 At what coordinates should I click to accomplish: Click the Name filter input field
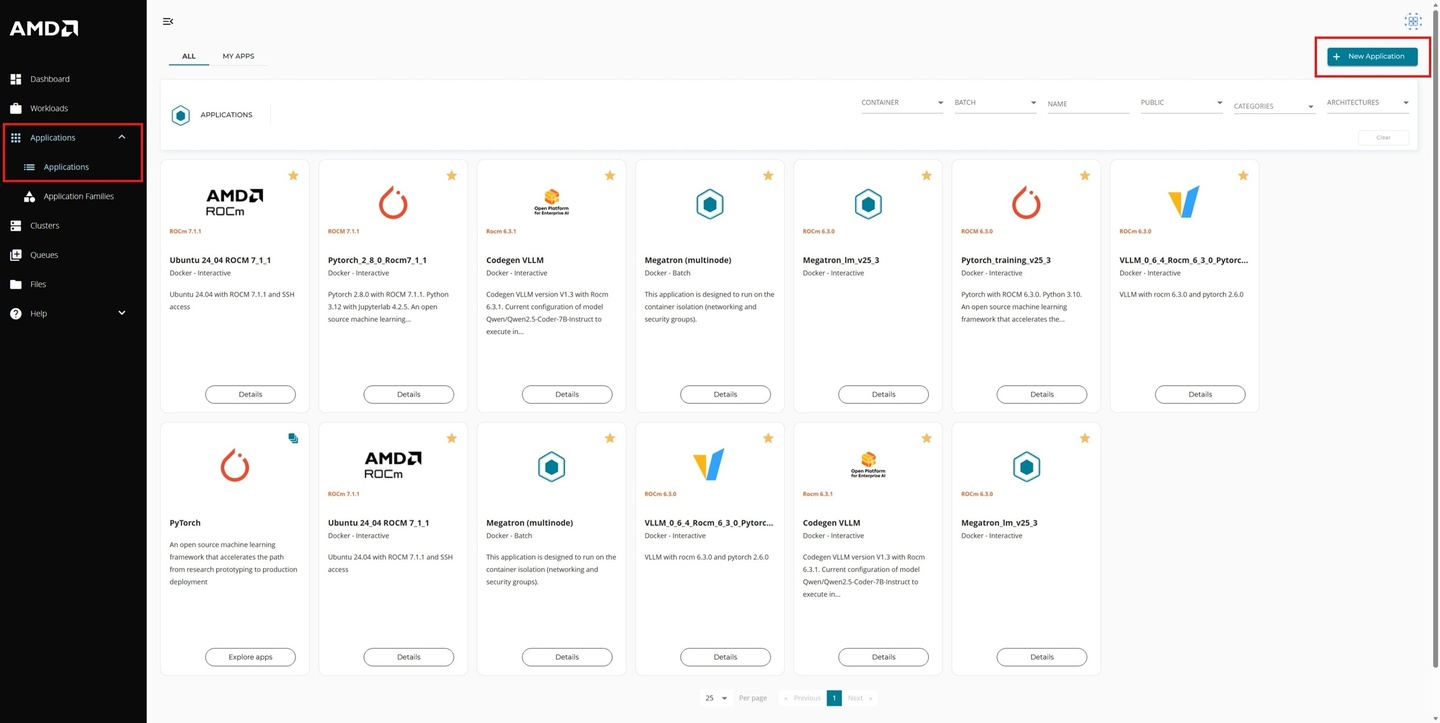pyautogui.click(x=1088, y=104)
